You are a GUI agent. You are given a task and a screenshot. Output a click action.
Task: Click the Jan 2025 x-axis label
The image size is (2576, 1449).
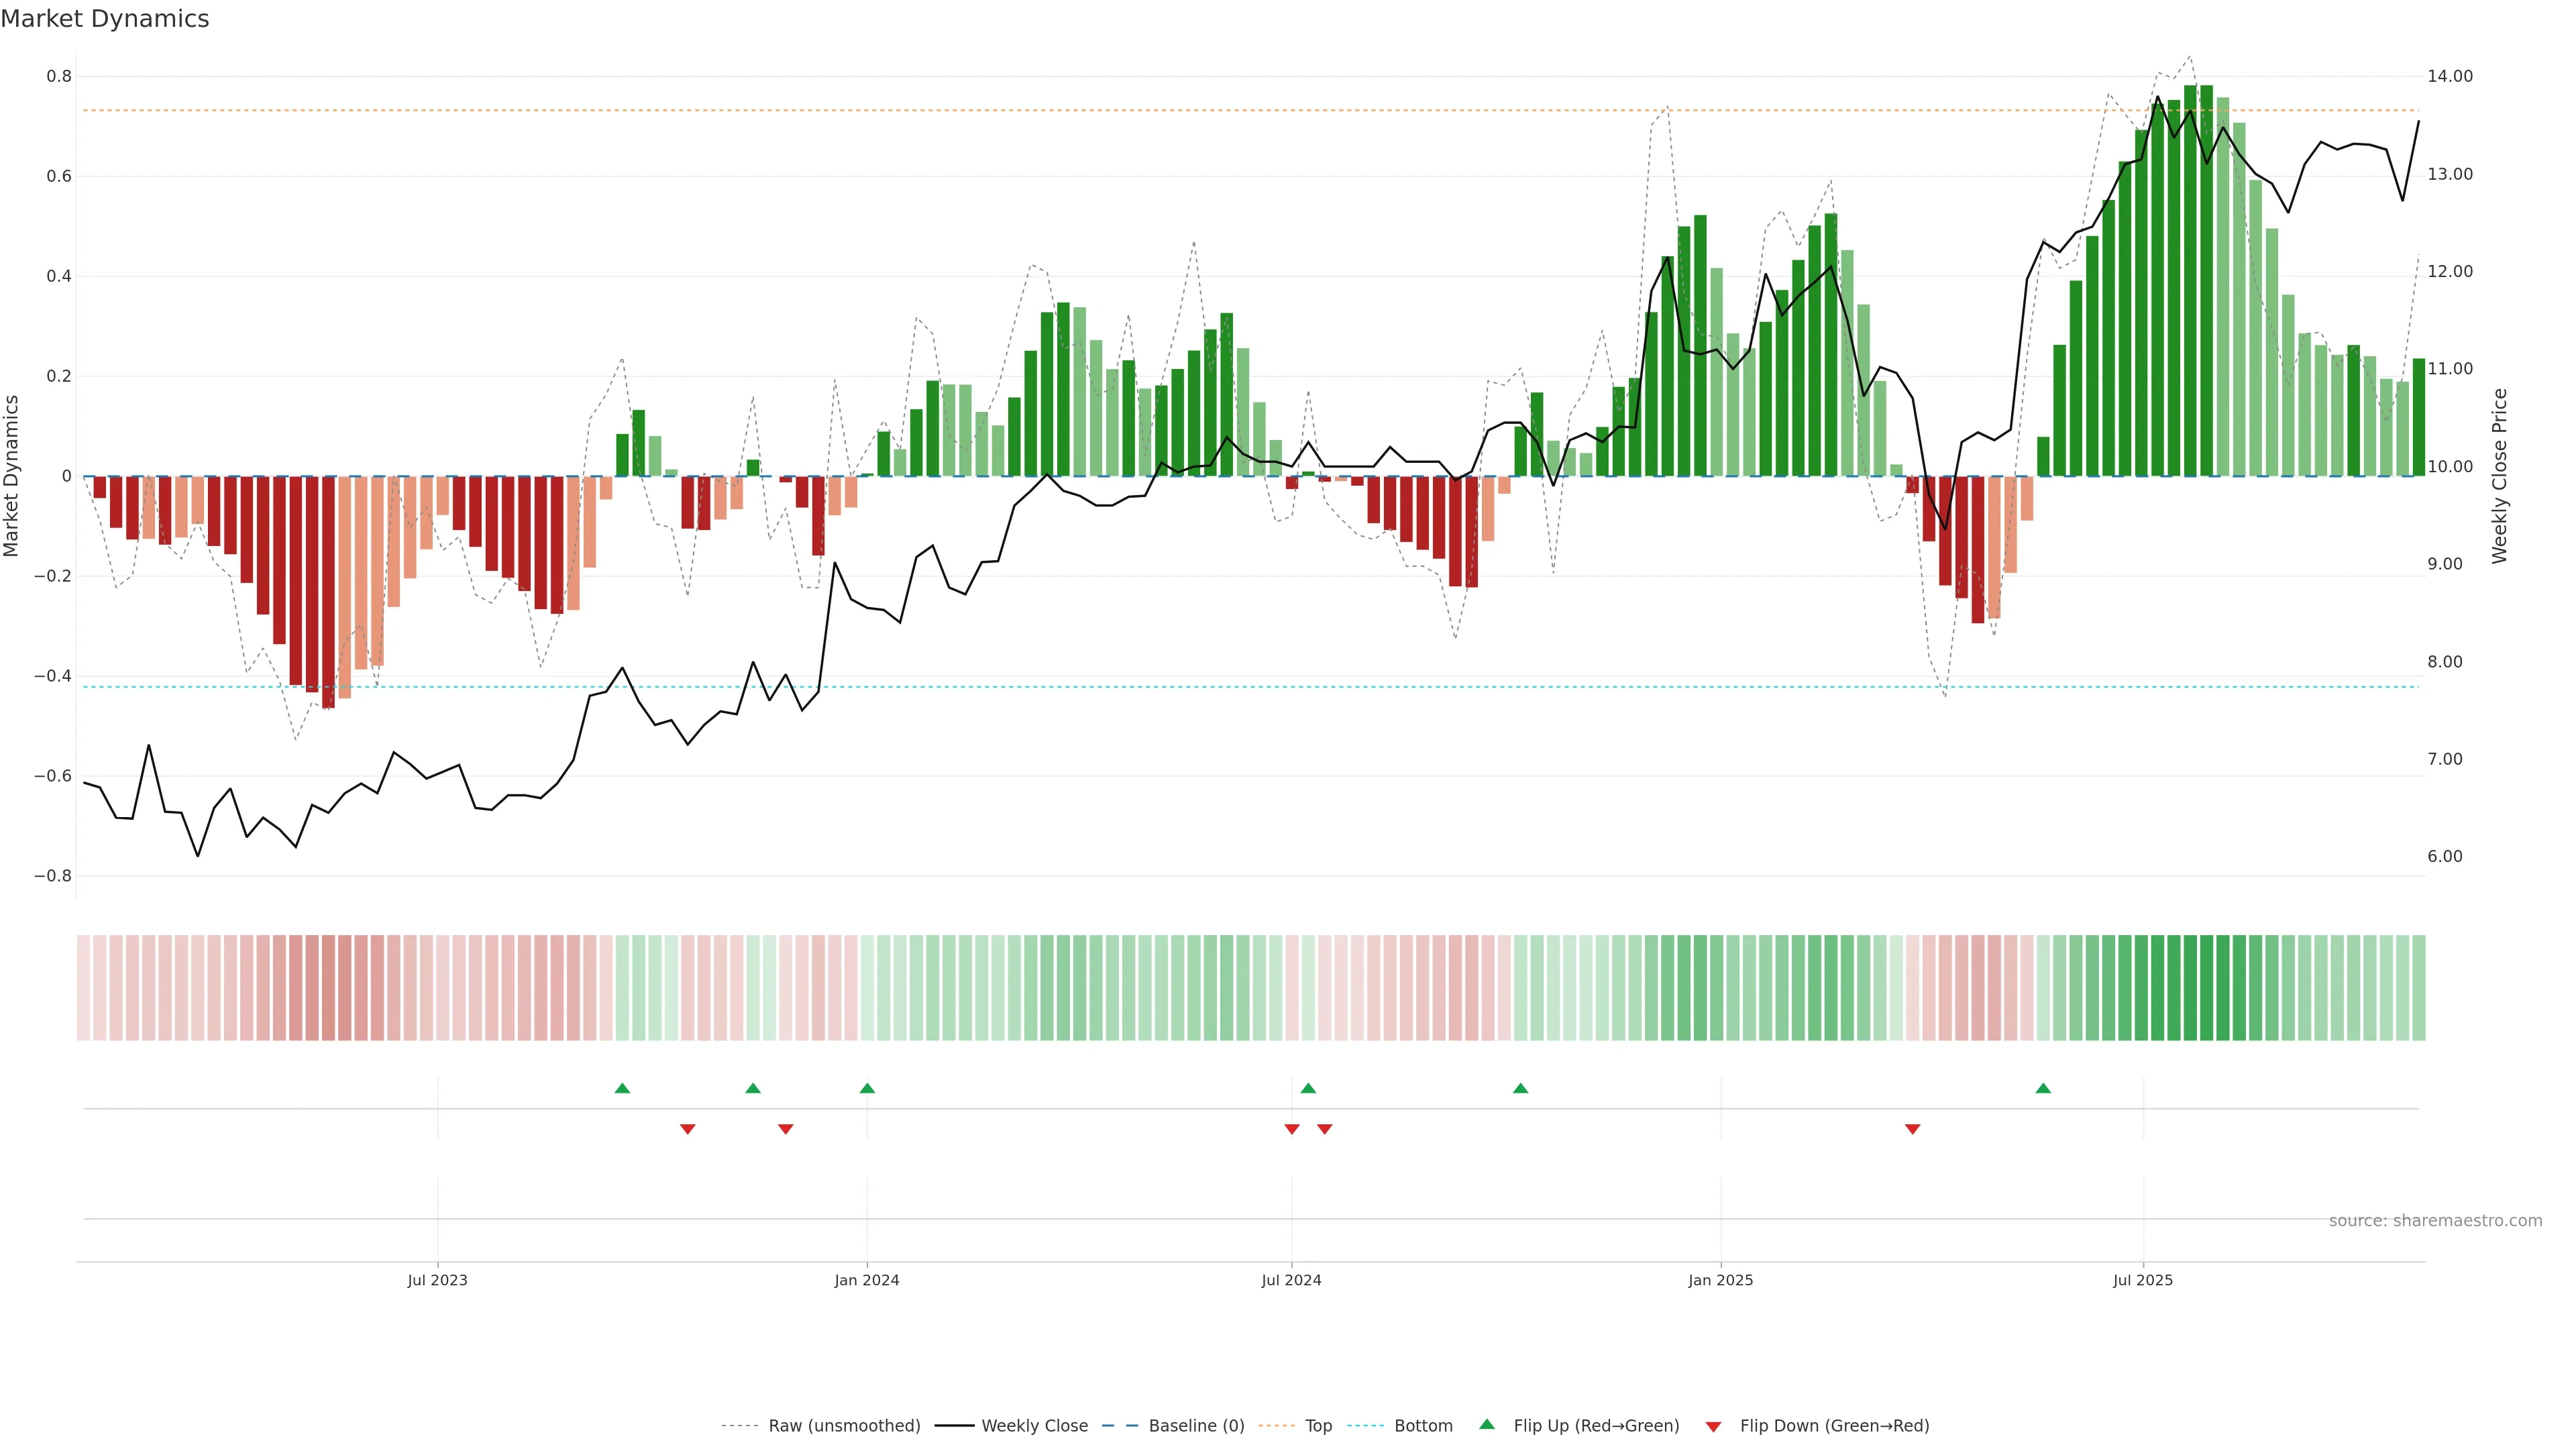[1720, 1280]
